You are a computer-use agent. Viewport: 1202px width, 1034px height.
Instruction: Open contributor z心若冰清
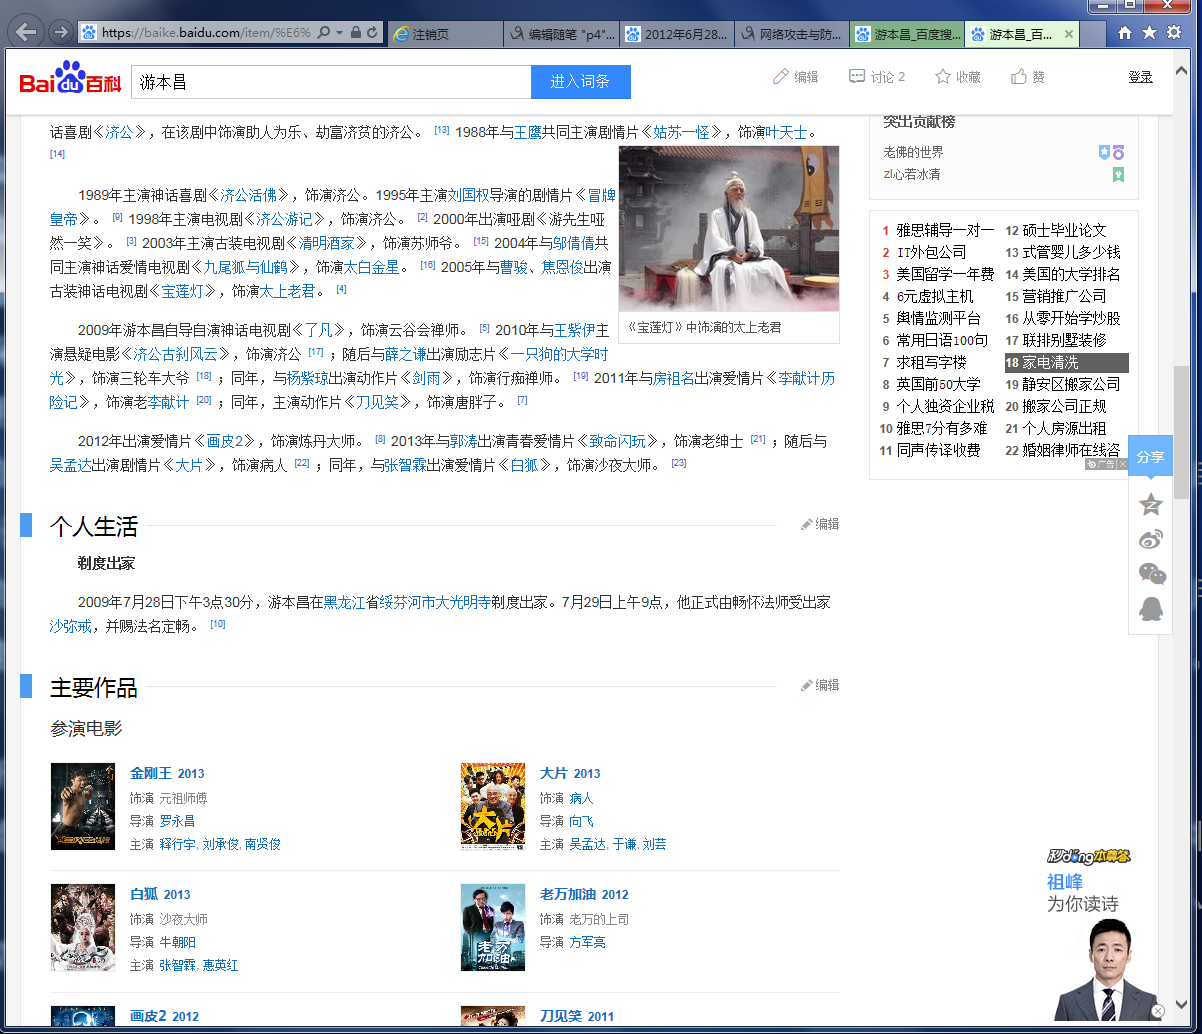tap(911, 174)
